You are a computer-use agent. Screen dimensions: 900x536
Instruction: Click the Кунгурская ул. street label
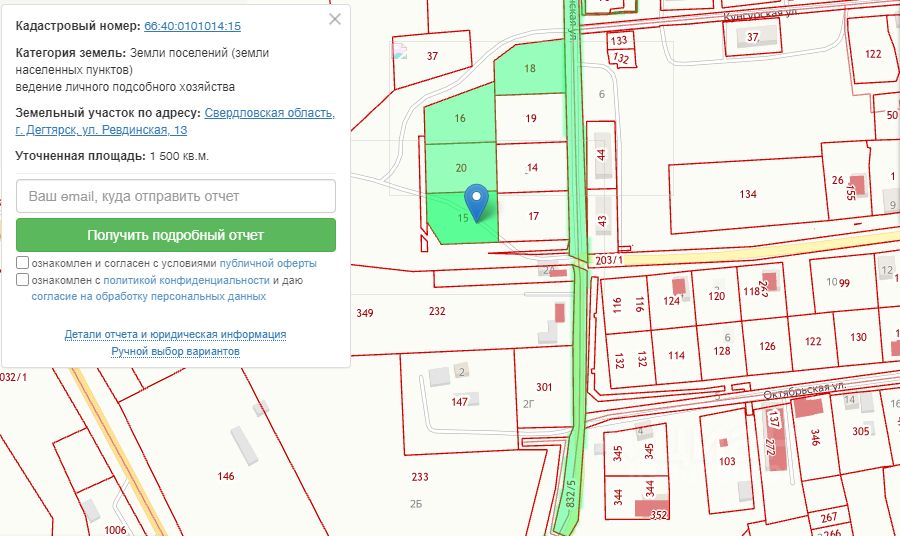coord(760,14)
